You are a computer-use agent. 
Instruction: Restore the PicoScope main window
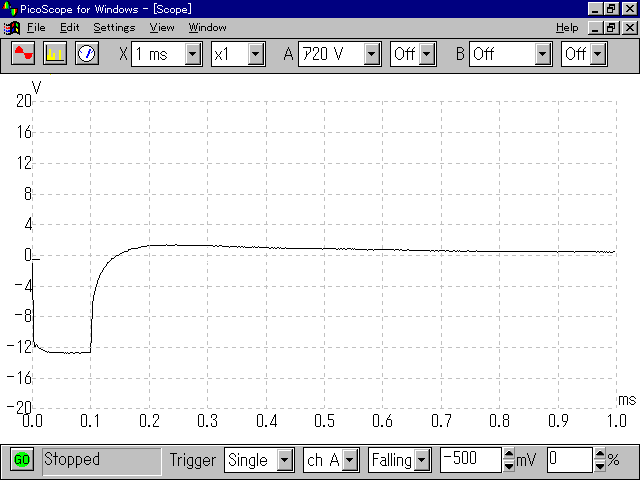pyautogui.click(x=611, y=9)
